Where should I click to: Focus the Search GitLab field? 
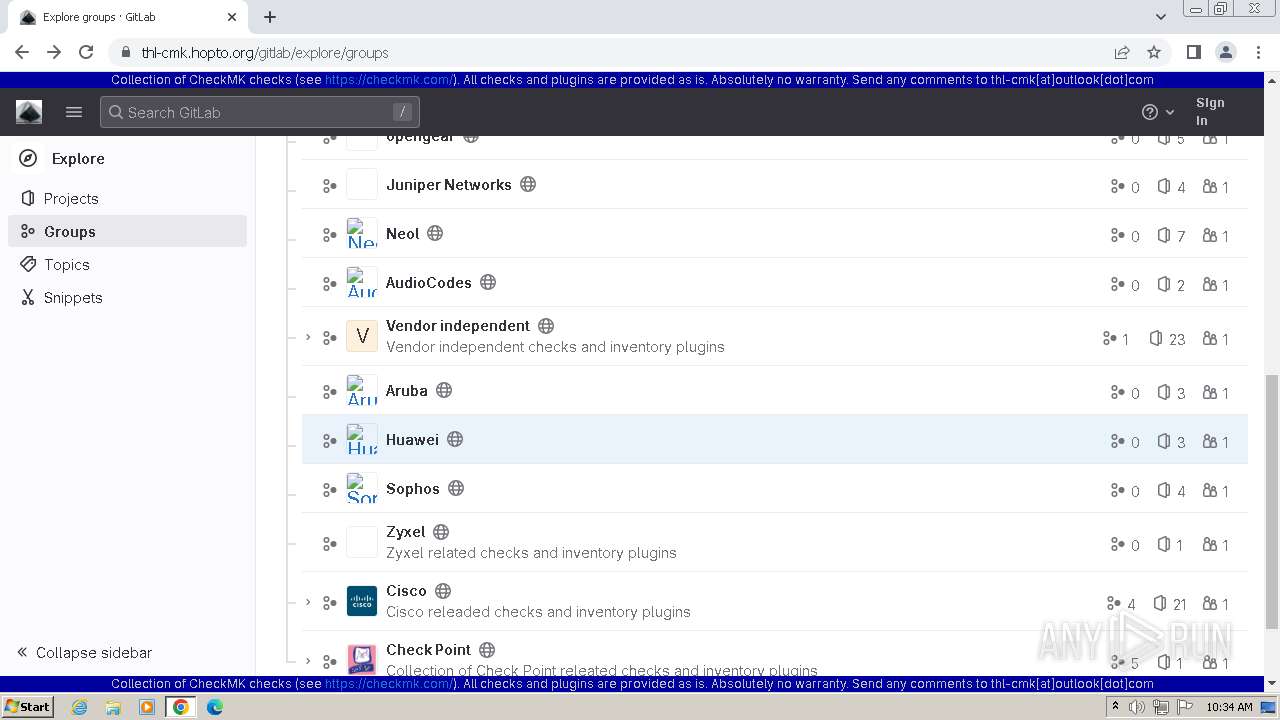point(260,112)
